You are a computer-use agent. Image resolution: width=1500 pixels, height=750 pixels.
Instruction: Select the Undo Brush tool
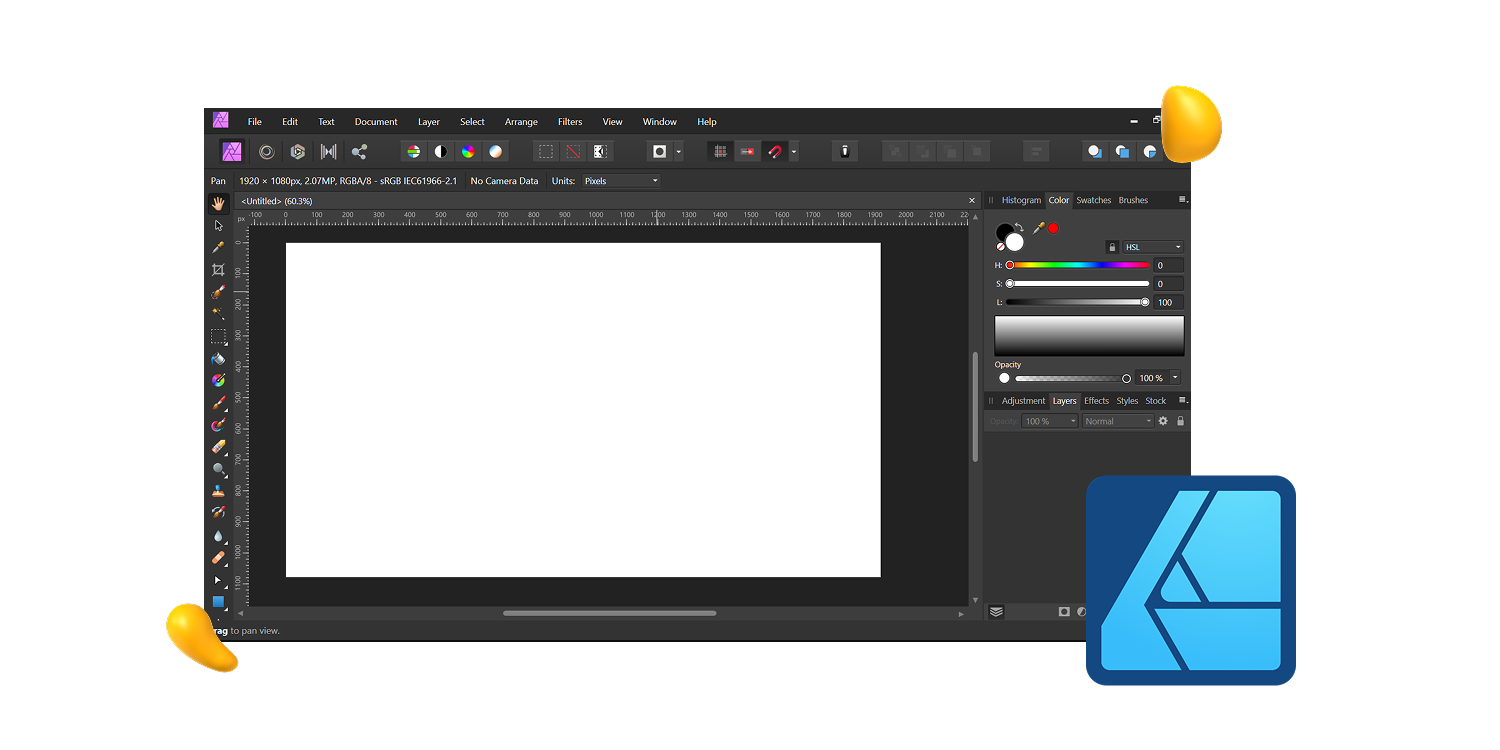(x=218, y=513)
